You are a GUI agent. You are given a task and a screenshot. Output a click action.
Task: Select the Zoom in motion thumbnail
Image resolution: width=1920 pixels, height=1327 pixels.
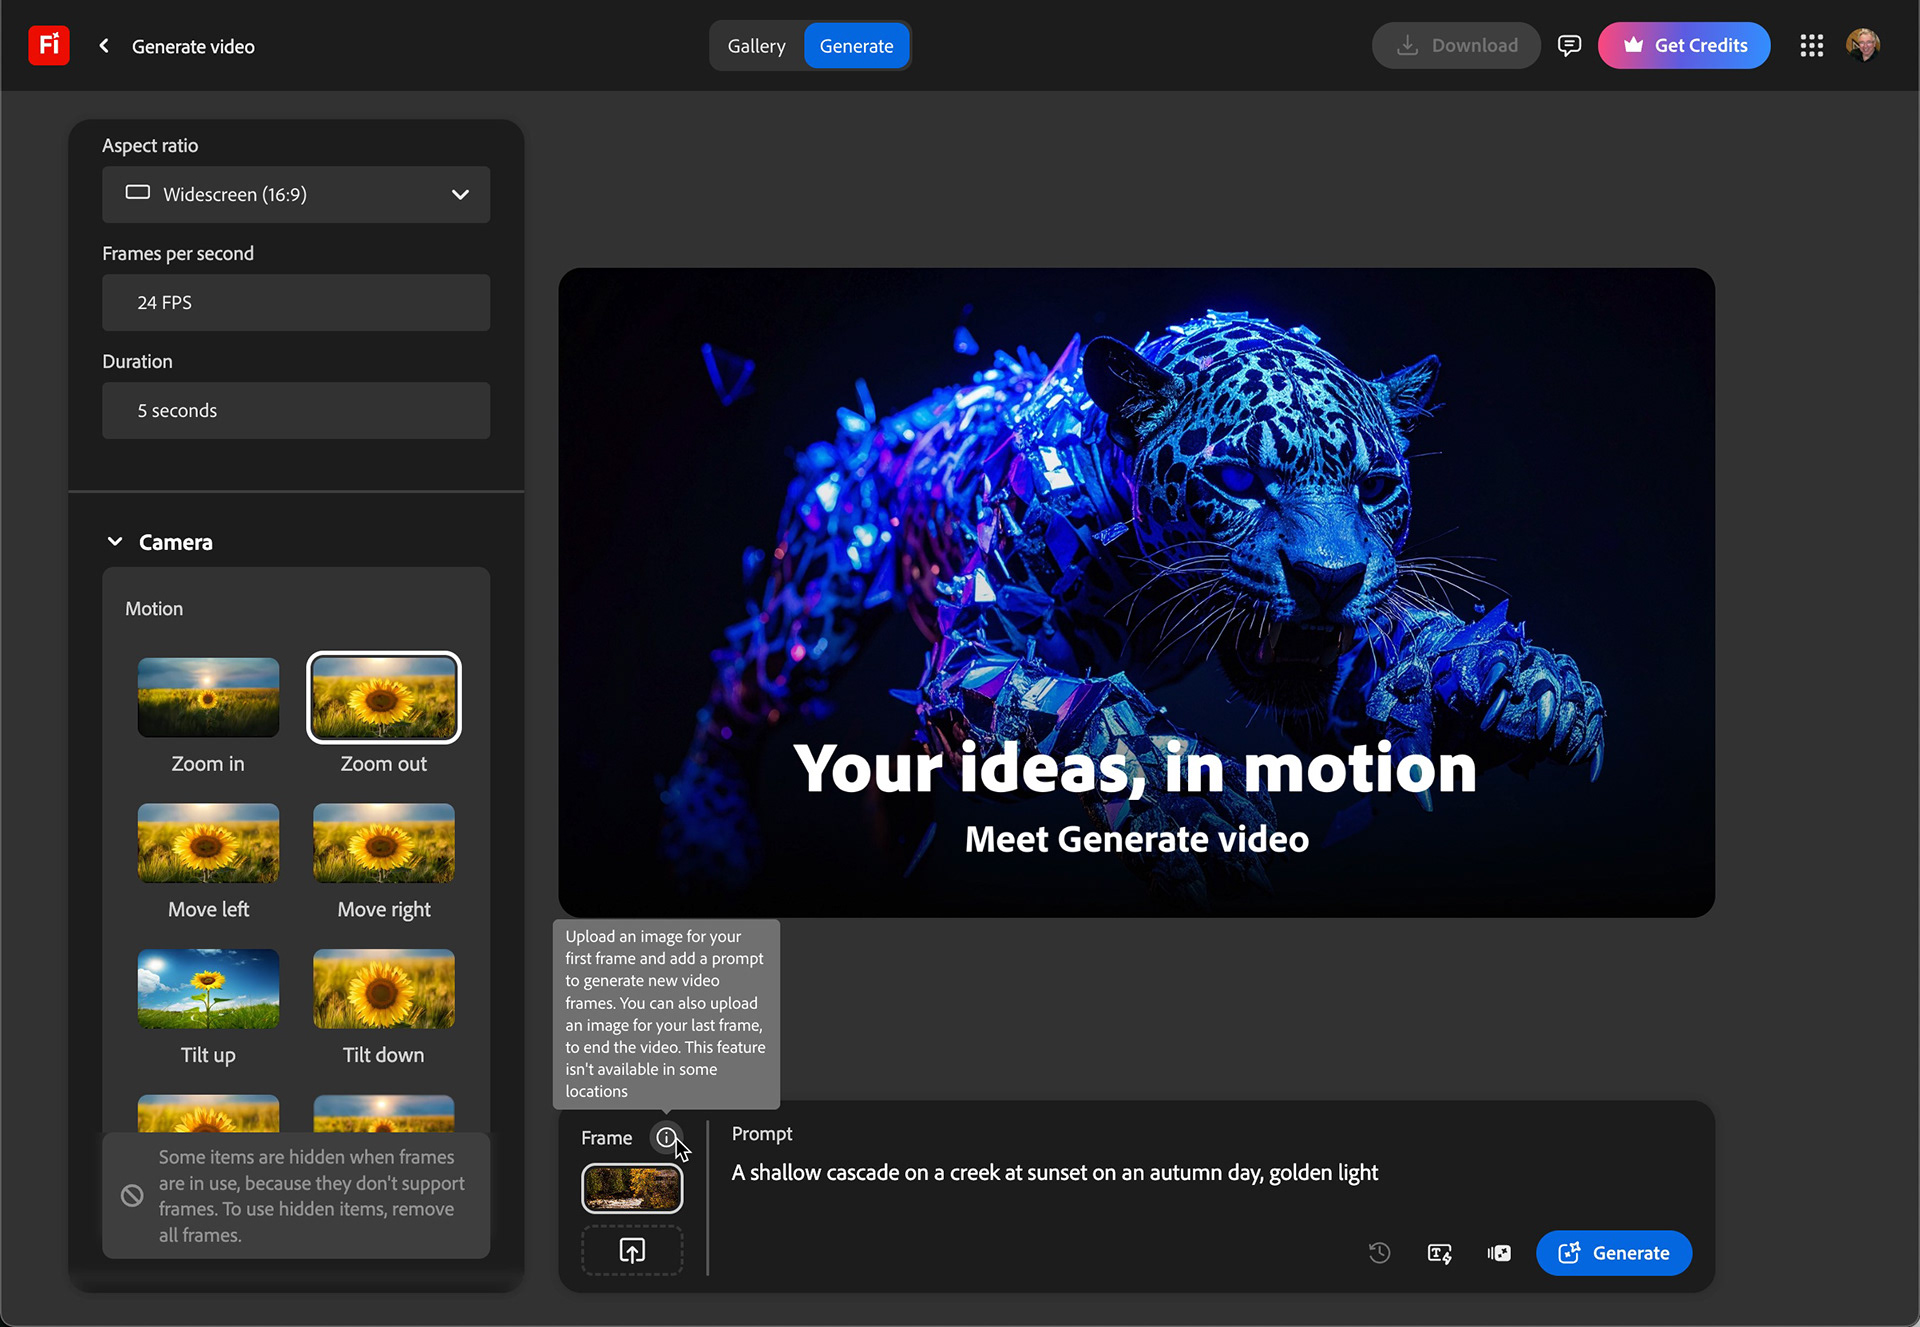(x=208, y=697)
